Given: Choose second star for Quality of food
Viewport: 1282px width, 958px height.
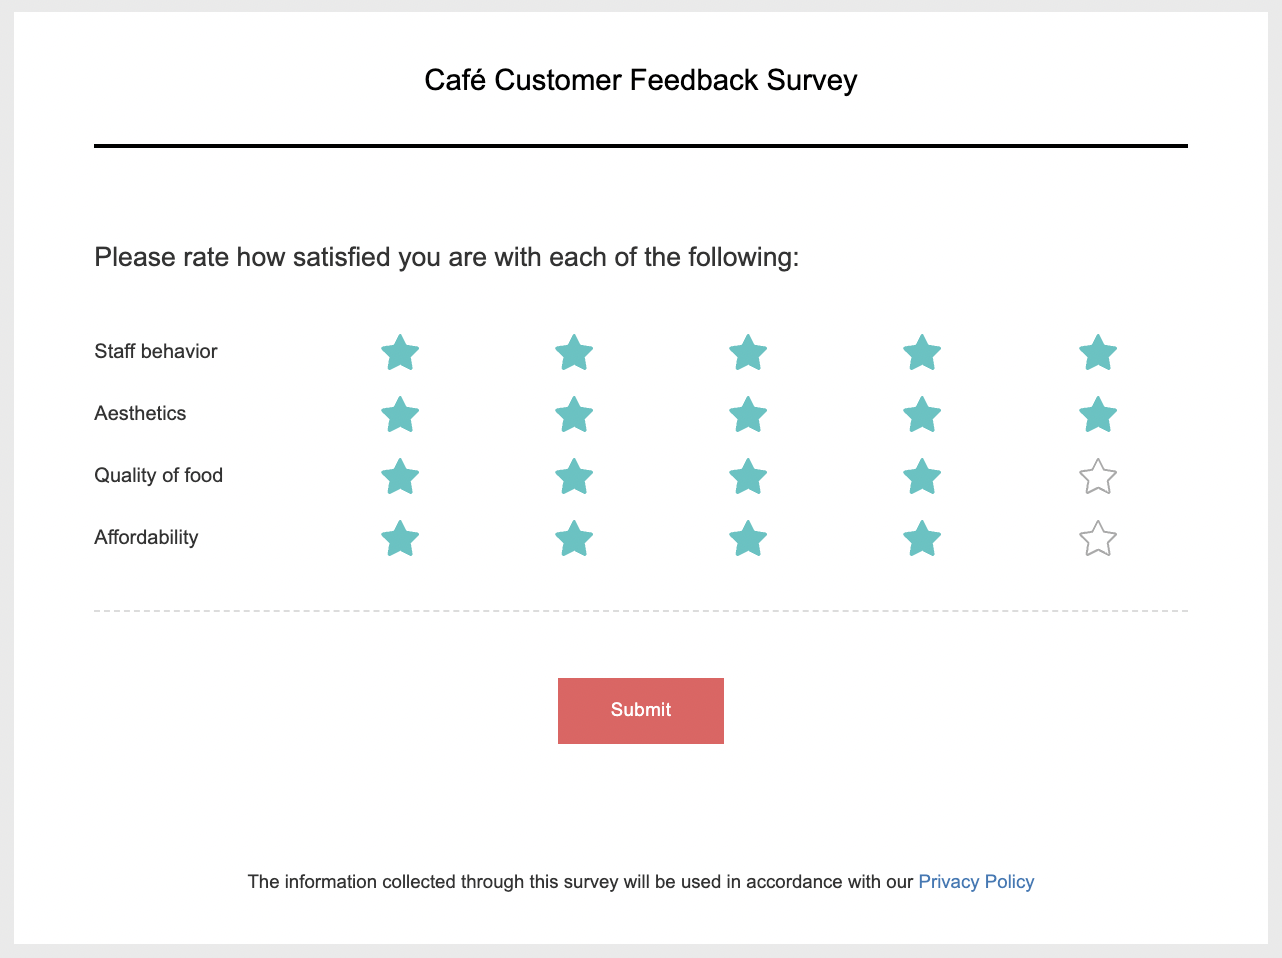Looking at the screenshot, I should pyautogui.click(x=574, y=477).
